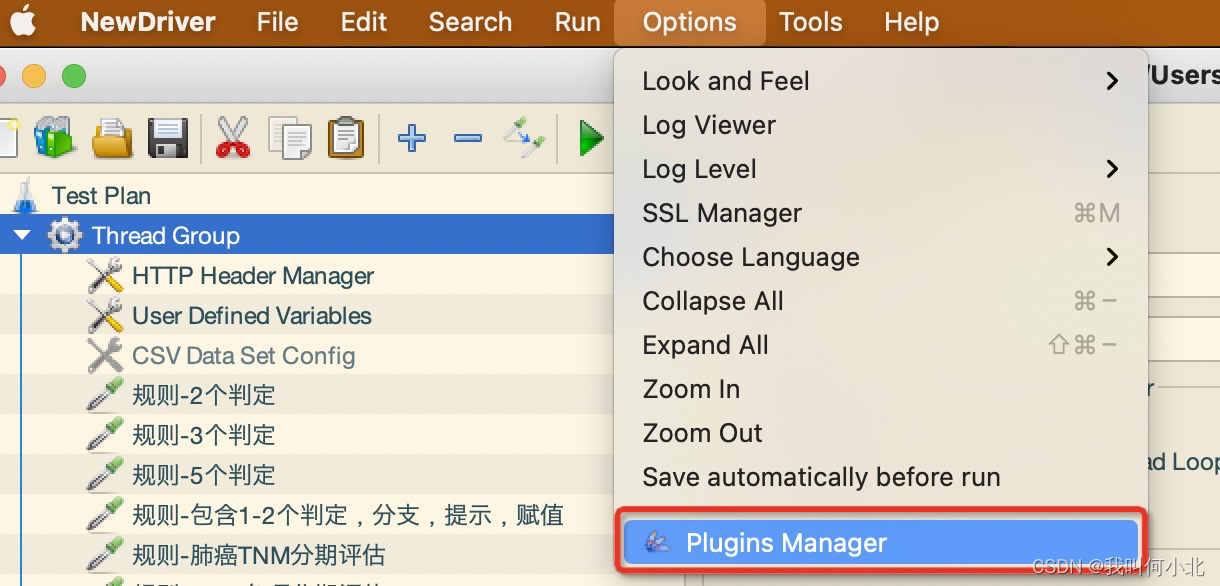Open Plugins Manager menu entry
The height and width of the screenshot is (586, 1220).
click(x=881, y=543)
